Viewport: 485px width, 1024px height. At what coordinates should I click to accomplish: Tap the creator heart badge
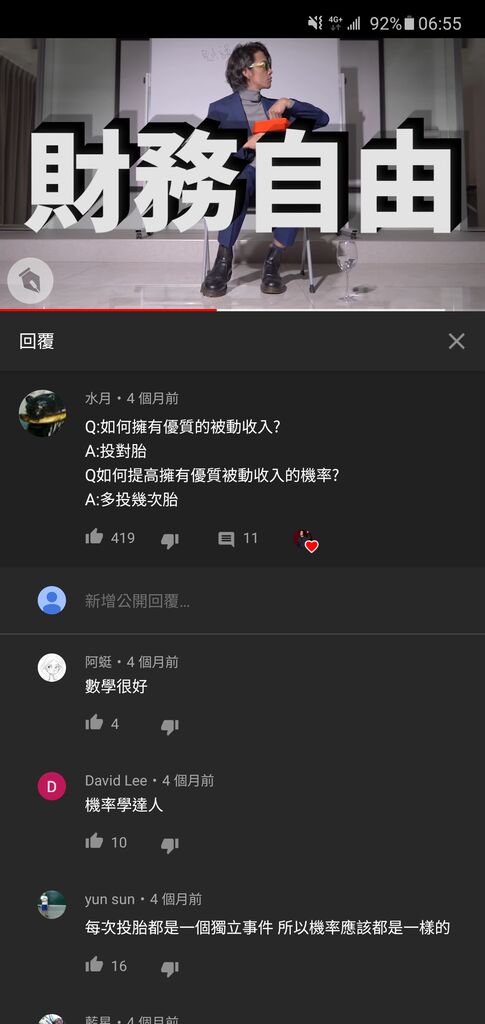click(x=305, y=541)
